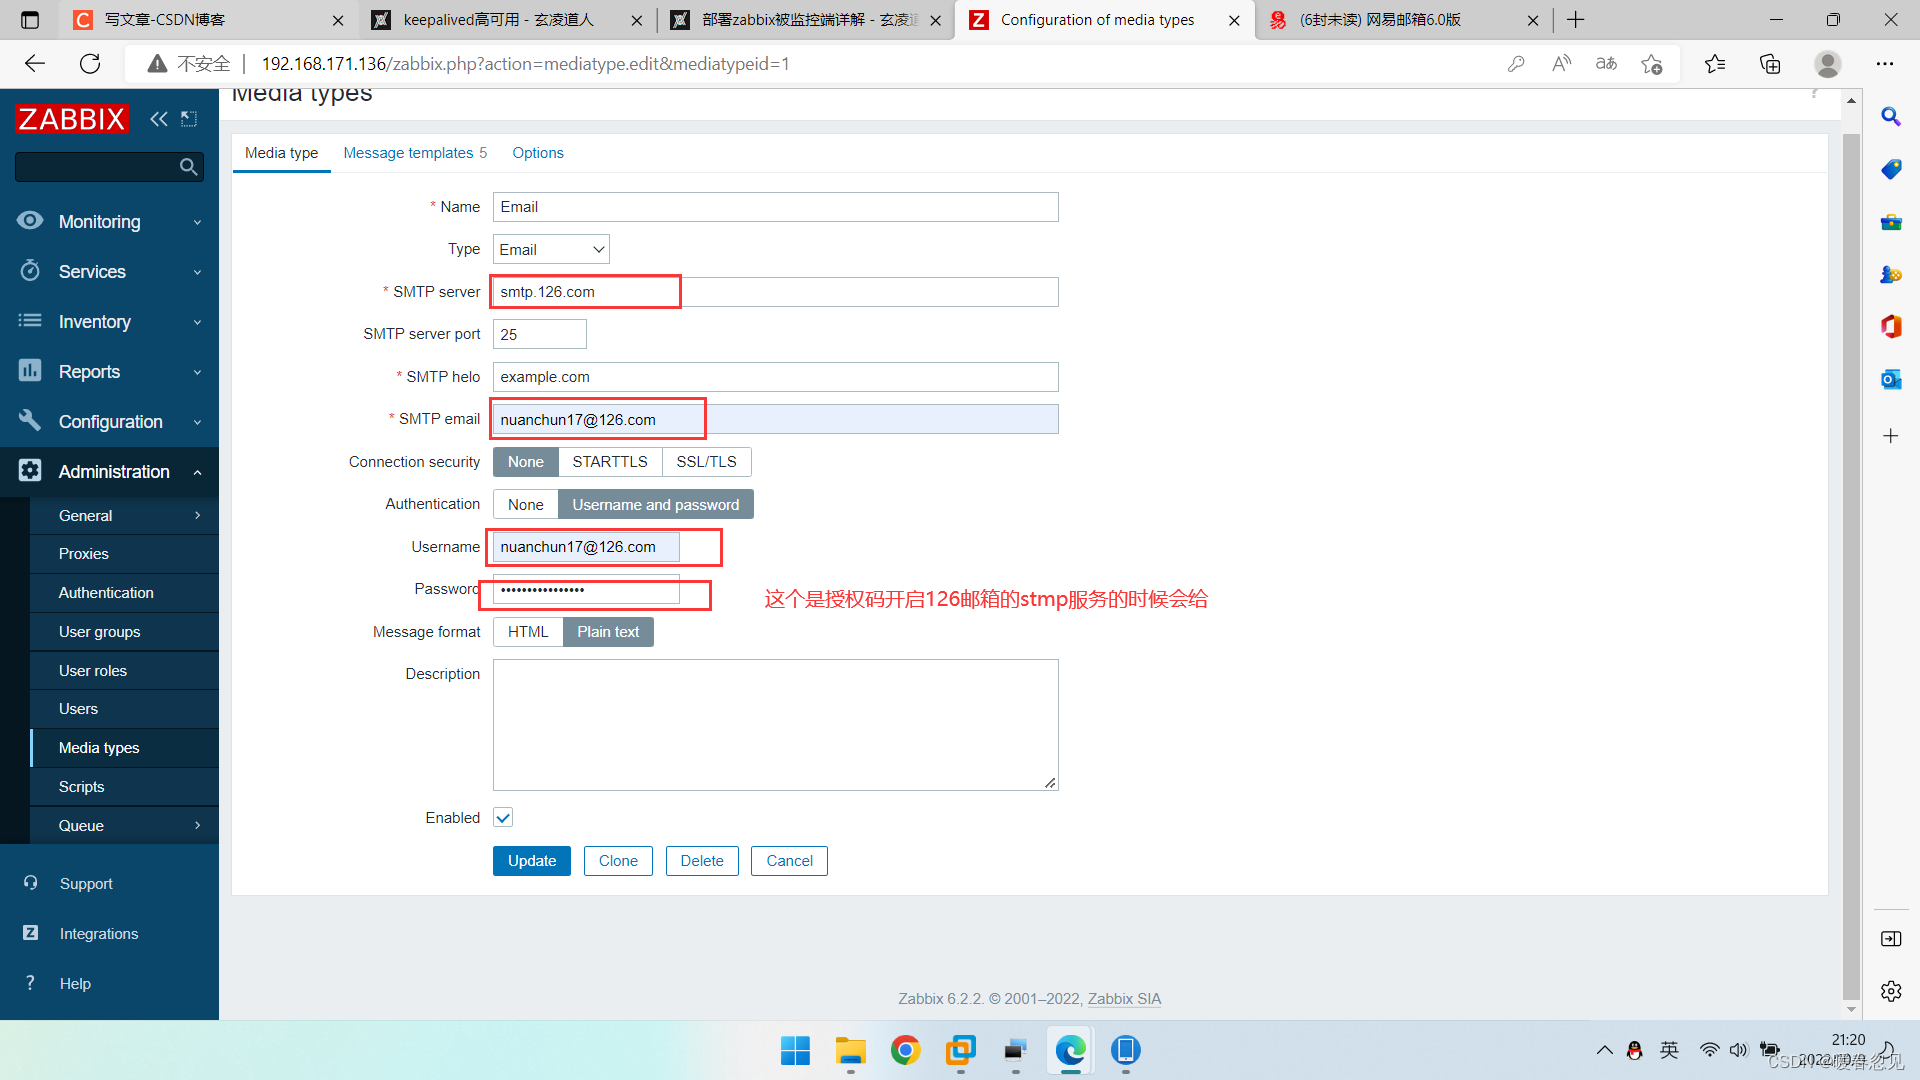The image size is (1920, 1080).
Task: Click Clone to duplicate media type
Action: (617, 860)
